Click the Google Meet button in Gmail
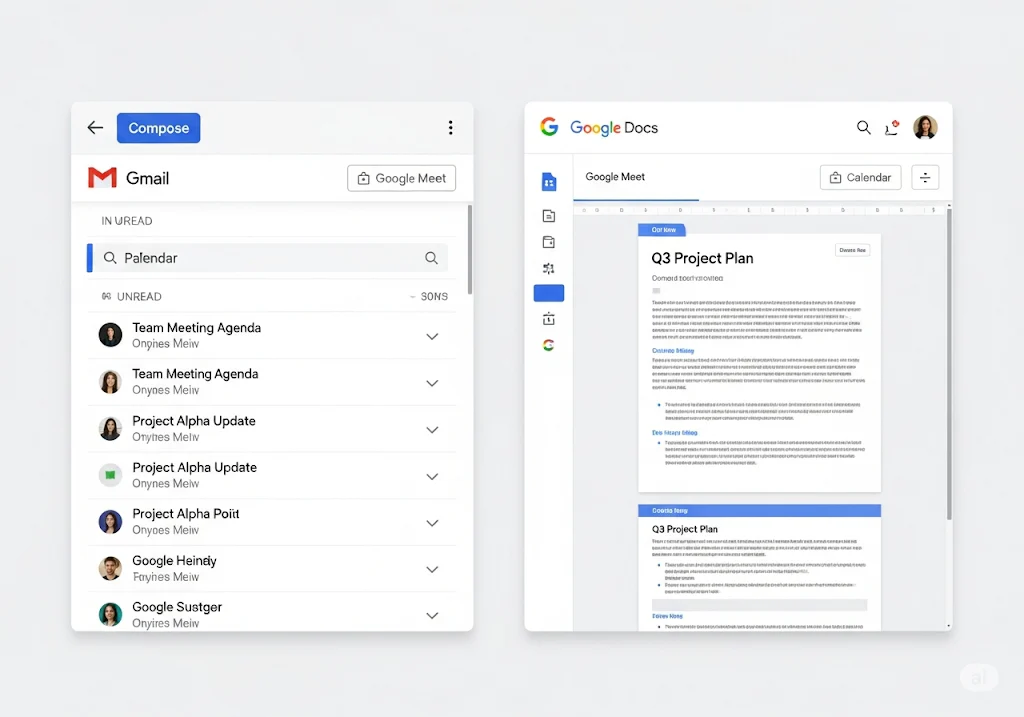Image resolution: width=1024 pixels, height=717 pixels. (x=402, y=178)
